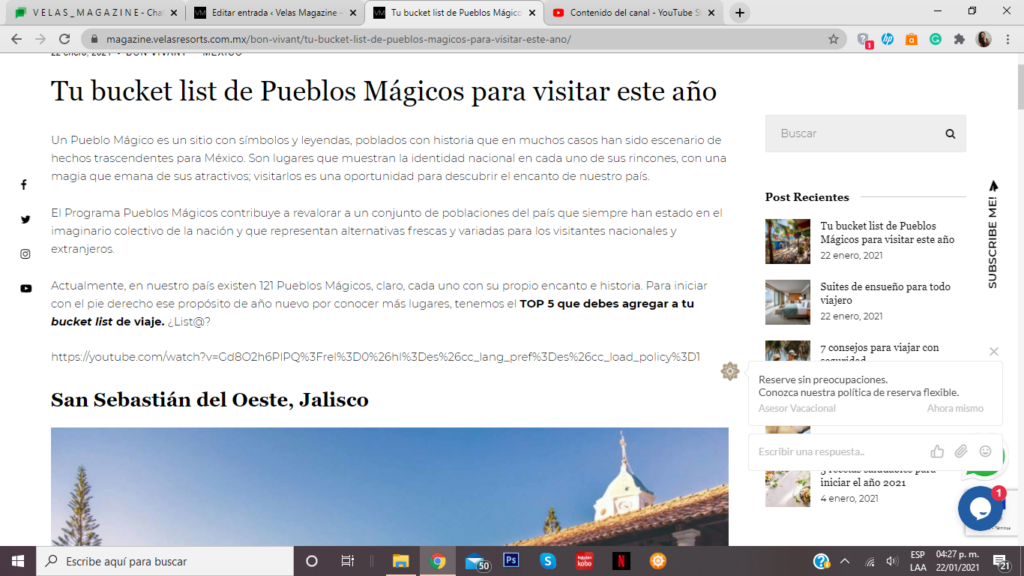
Task: Open the ESP LAA language switcher
Action: point(918,561)
